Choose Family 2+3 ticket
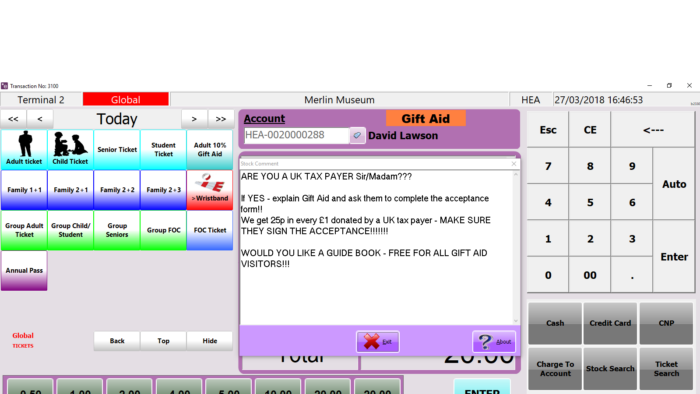Viewport: 700px width, 394px height. (x=163, y=190)
